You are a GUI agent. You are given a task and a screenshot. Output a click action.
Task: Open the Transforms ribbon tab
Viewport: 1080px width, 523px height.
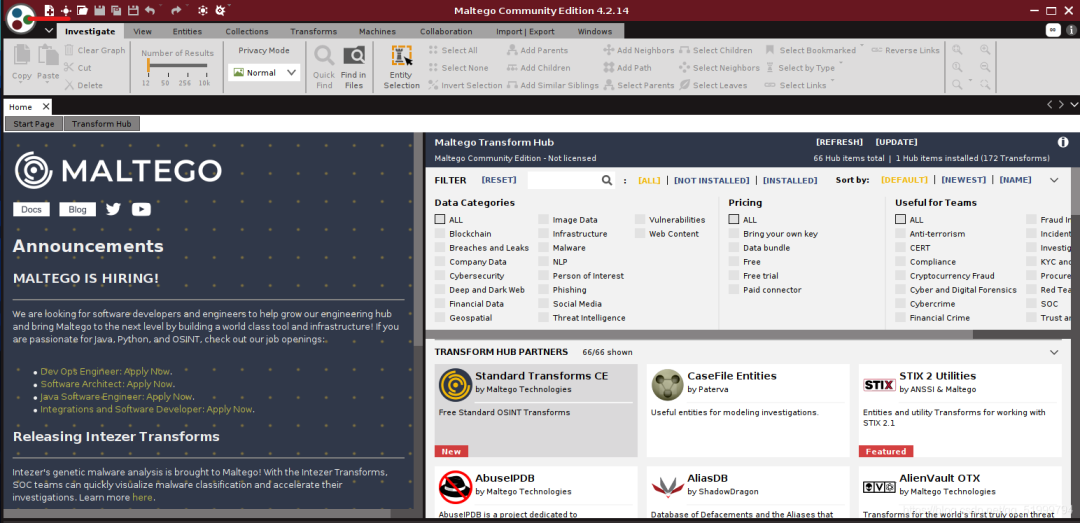313,32
